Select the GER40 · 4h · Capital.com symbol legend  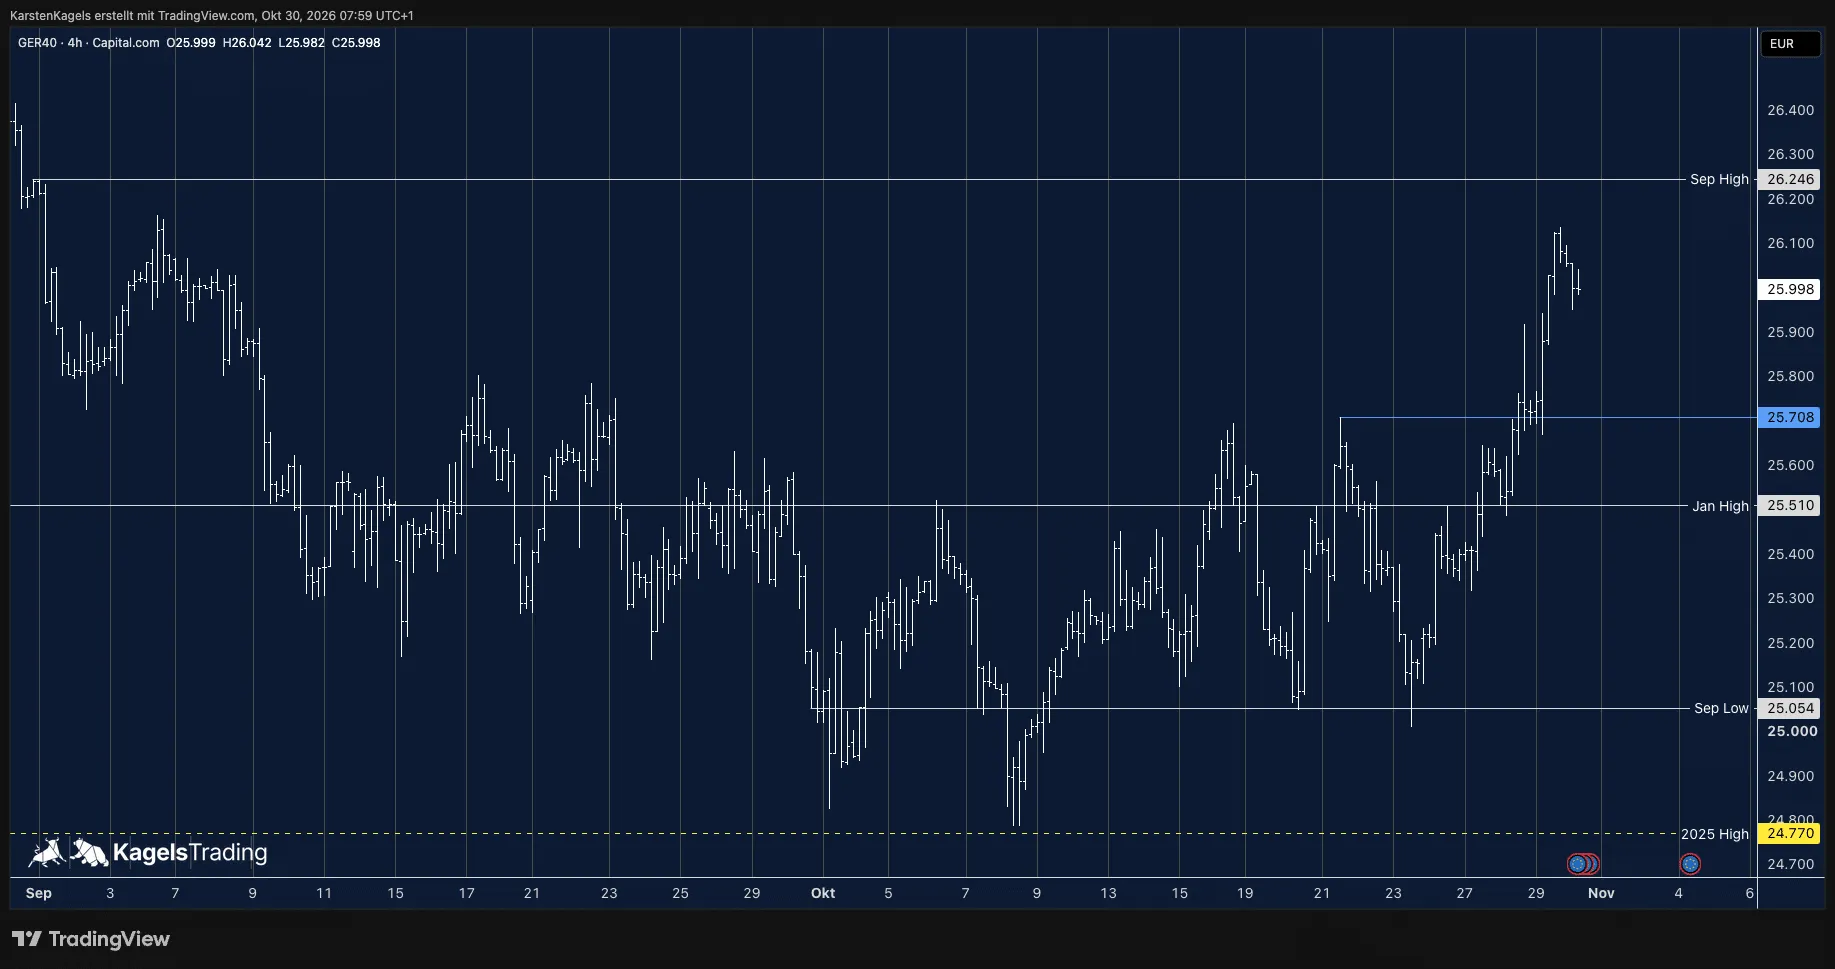point(89,43)
